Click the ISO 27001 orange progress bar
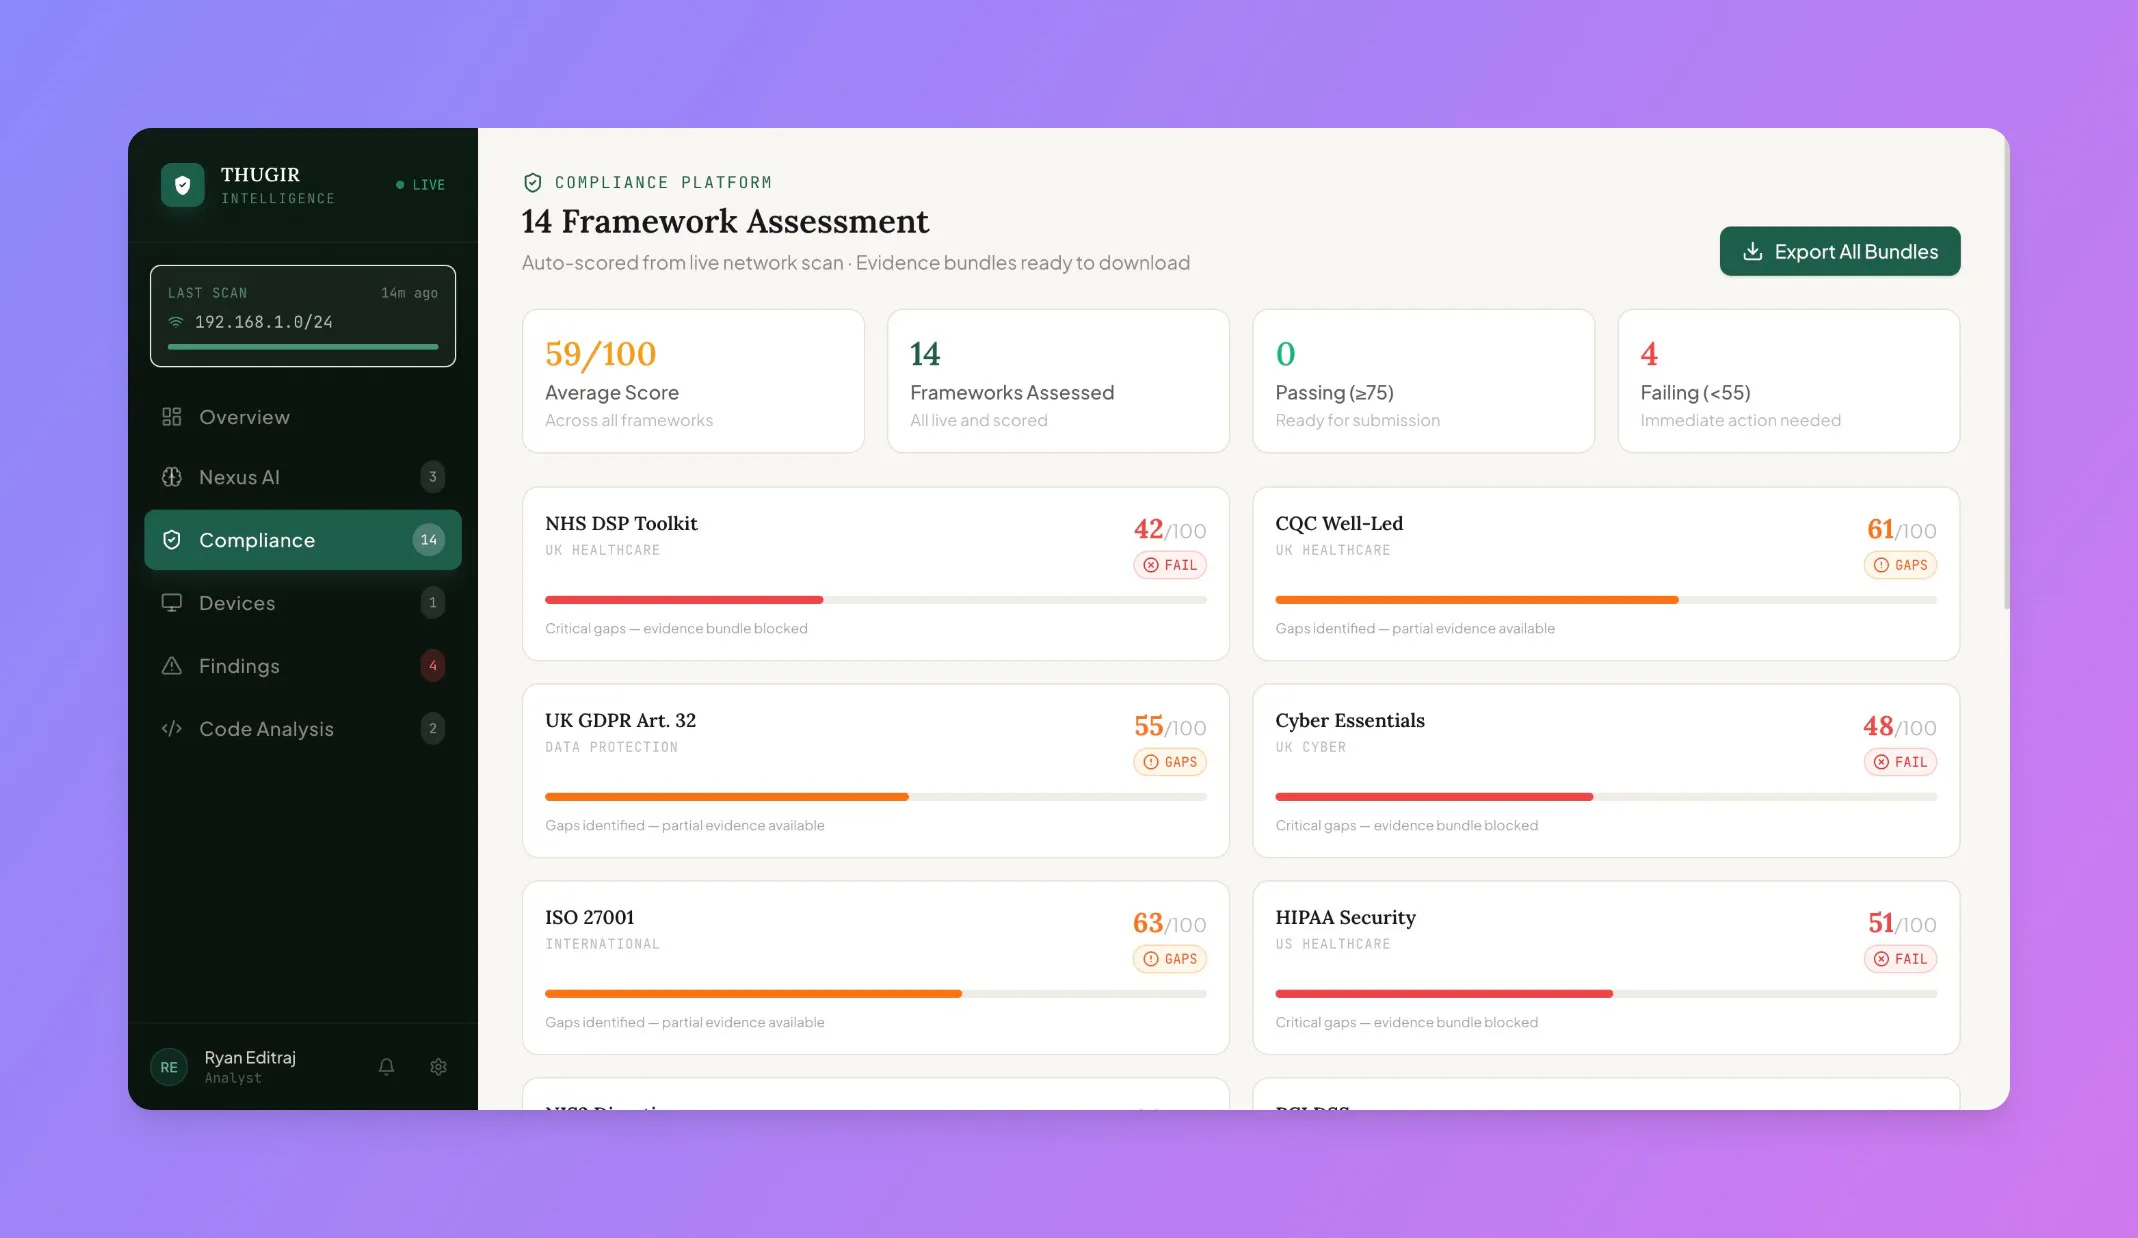The width and height of the screenshot is (2138, 1238). click(753, 994)
